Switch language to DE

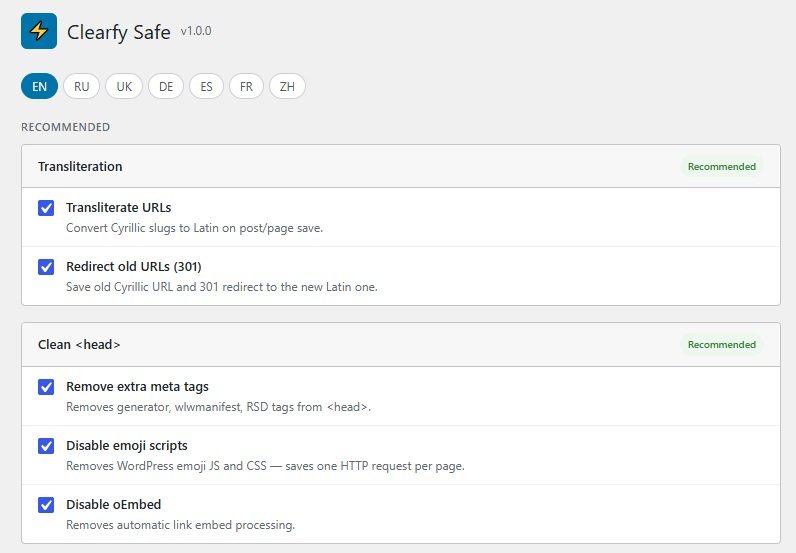coord(166,86)
